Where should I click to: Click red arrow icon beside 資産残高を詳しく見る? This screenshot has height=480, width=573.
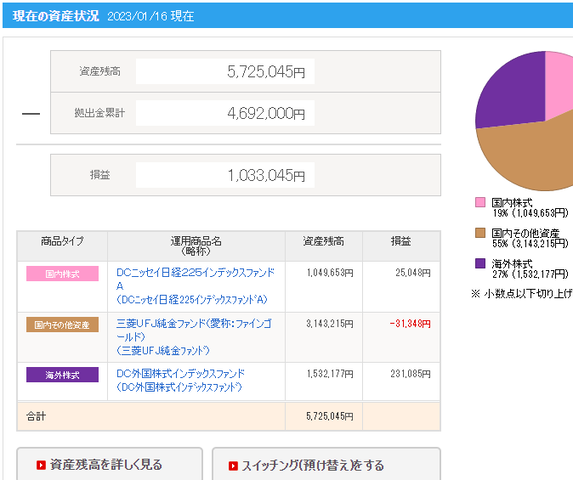click(x=41, y=465)
